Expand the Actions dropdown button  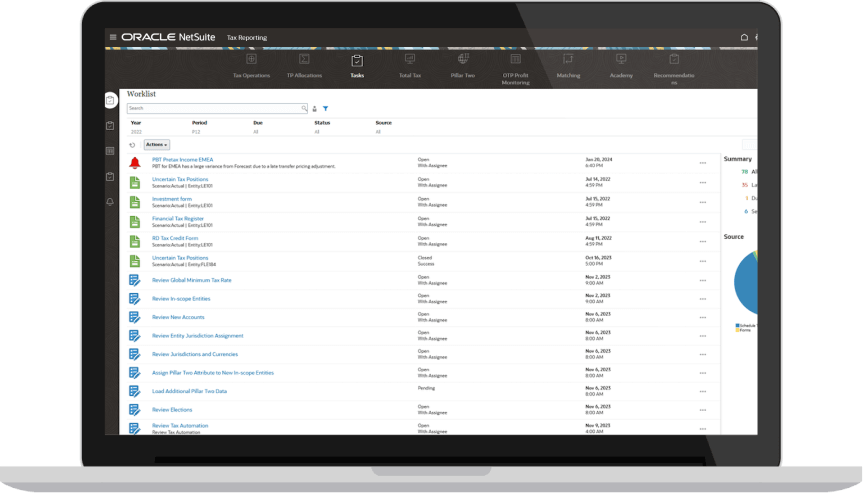point(157,145)
